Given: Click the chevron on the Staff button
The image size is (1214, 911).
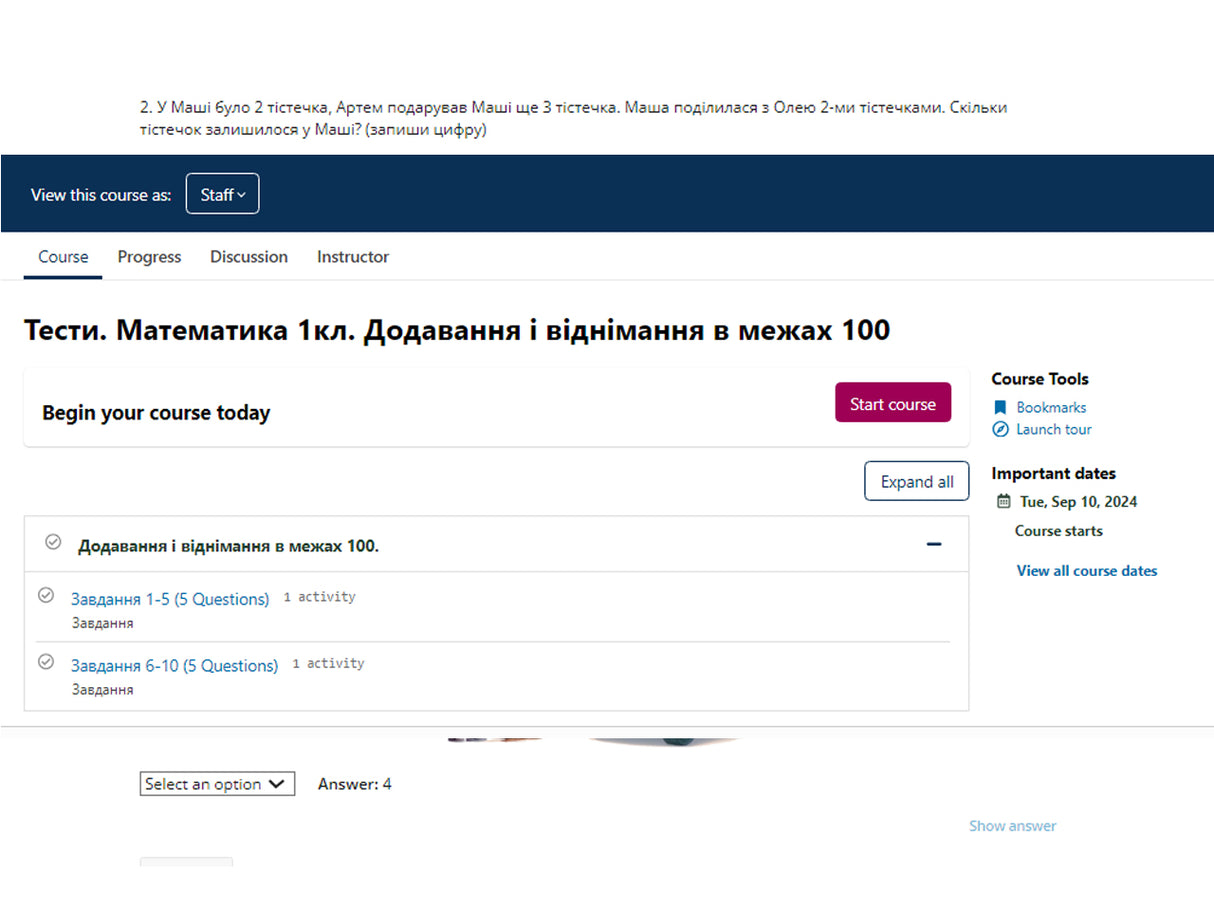Looking at the screenshot, I should click(243, 194).
